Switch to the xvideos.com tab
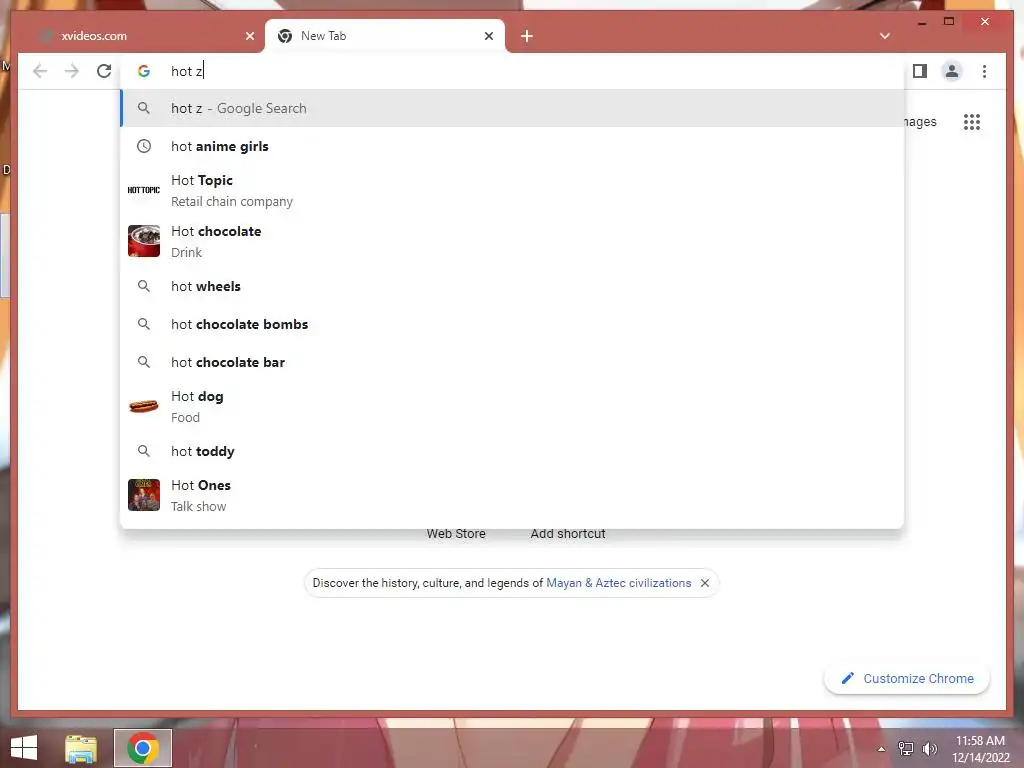The image size is (1024, 768). click(140, 36)
